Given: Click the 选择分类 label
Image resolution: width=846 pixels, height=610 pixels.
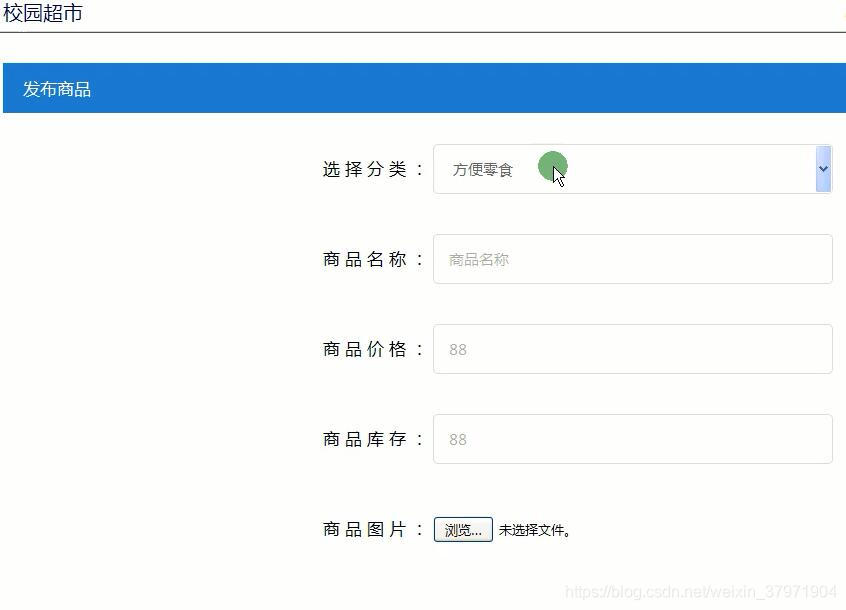Looking at the screenshot, I should [x=373, y=169].
